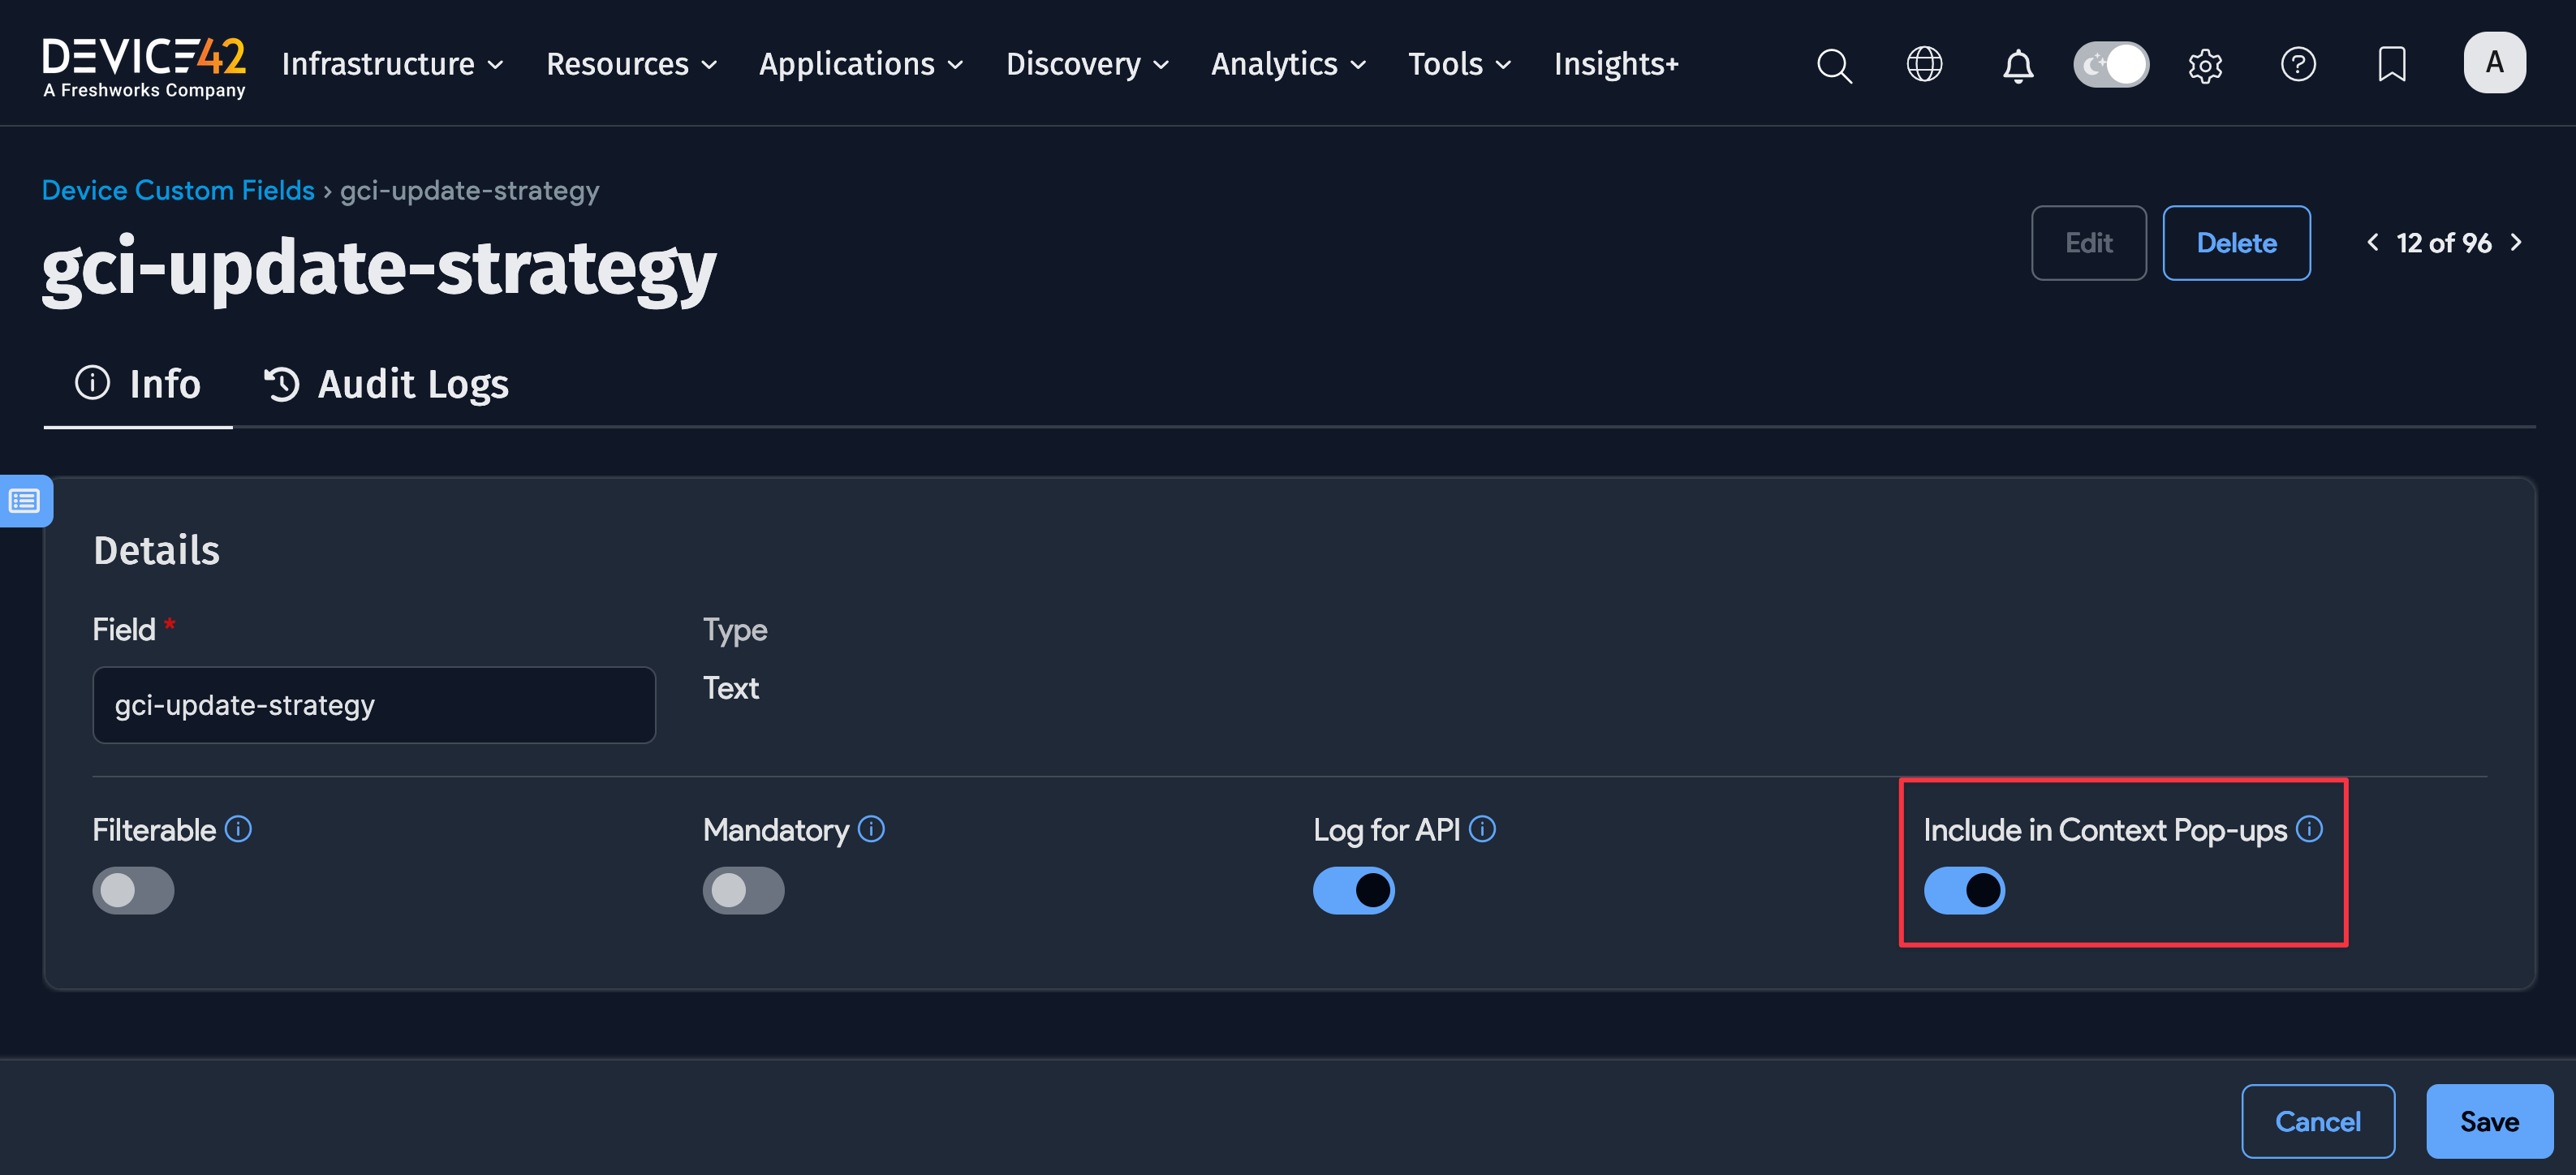Disable the Log for API toggle

[1353, 890]
